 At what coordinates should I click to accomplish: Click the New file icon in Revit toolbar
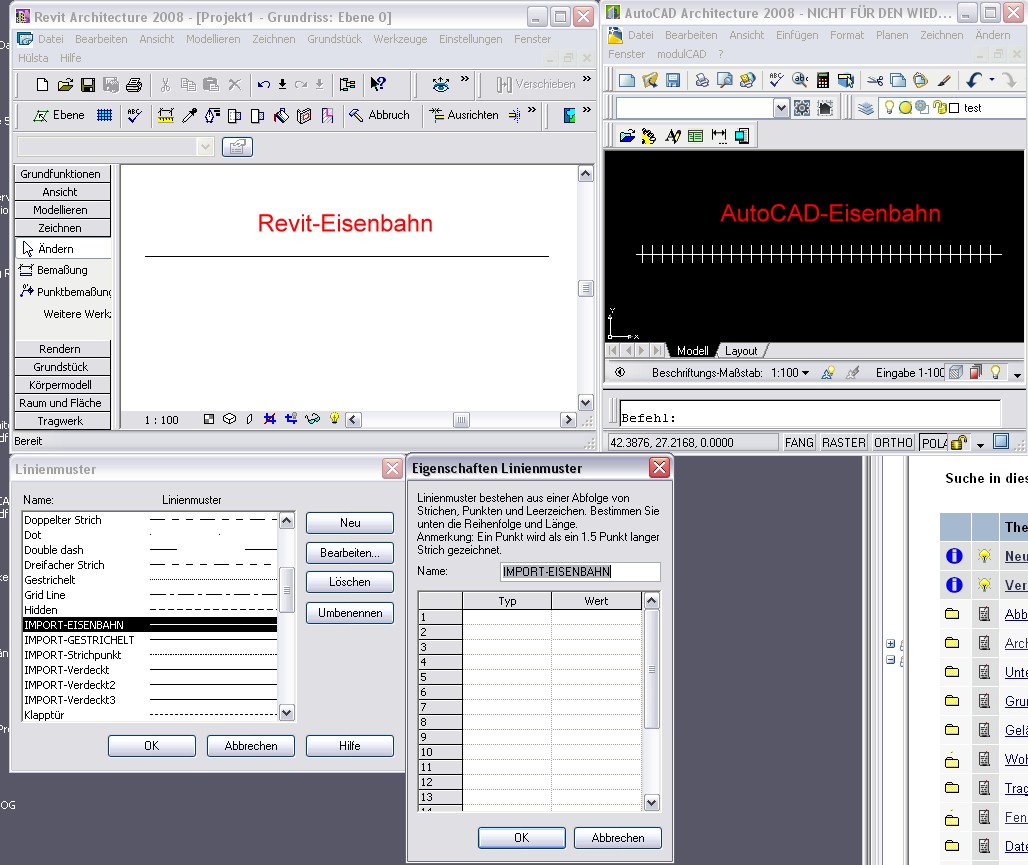click(42, 84)
